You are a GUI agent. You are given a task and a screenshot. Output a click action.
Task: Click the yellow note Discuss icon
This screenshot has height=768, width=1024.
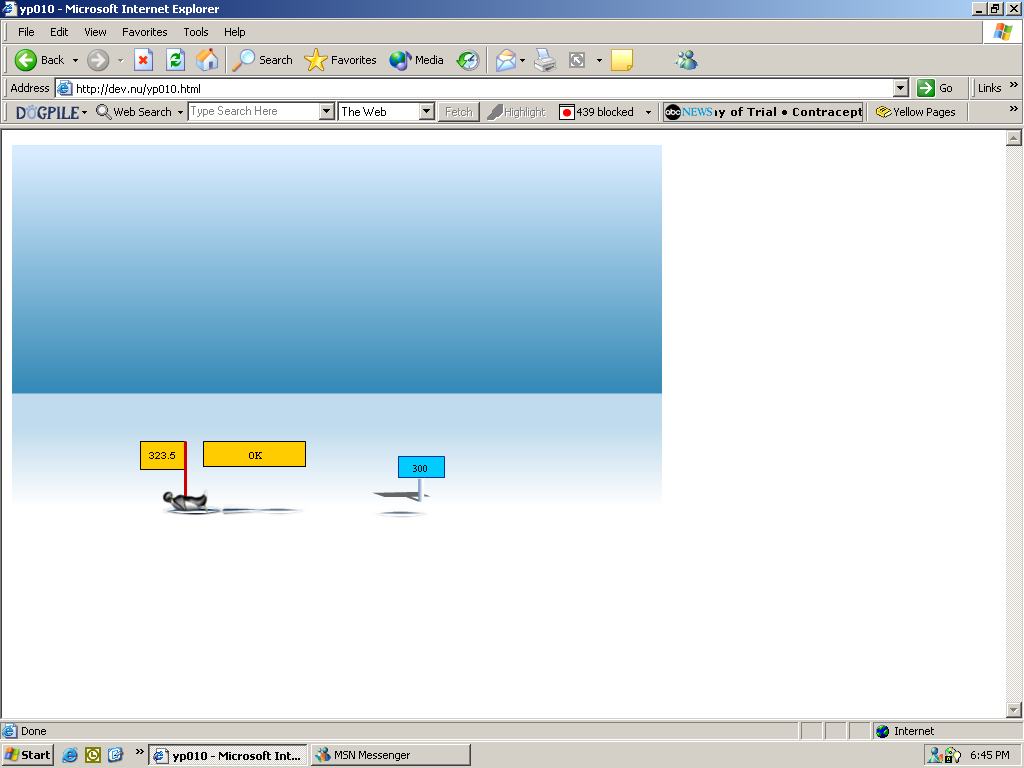[622, 60]
